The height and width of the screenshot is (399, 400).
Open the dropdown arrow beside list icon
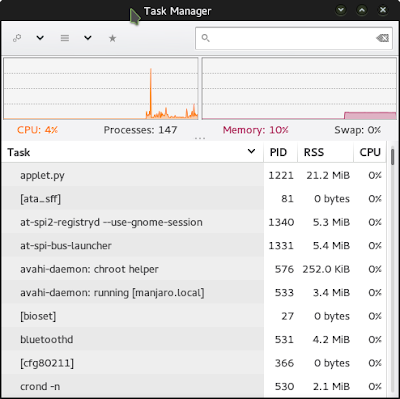pyautogui.click(x=88, y=38)
